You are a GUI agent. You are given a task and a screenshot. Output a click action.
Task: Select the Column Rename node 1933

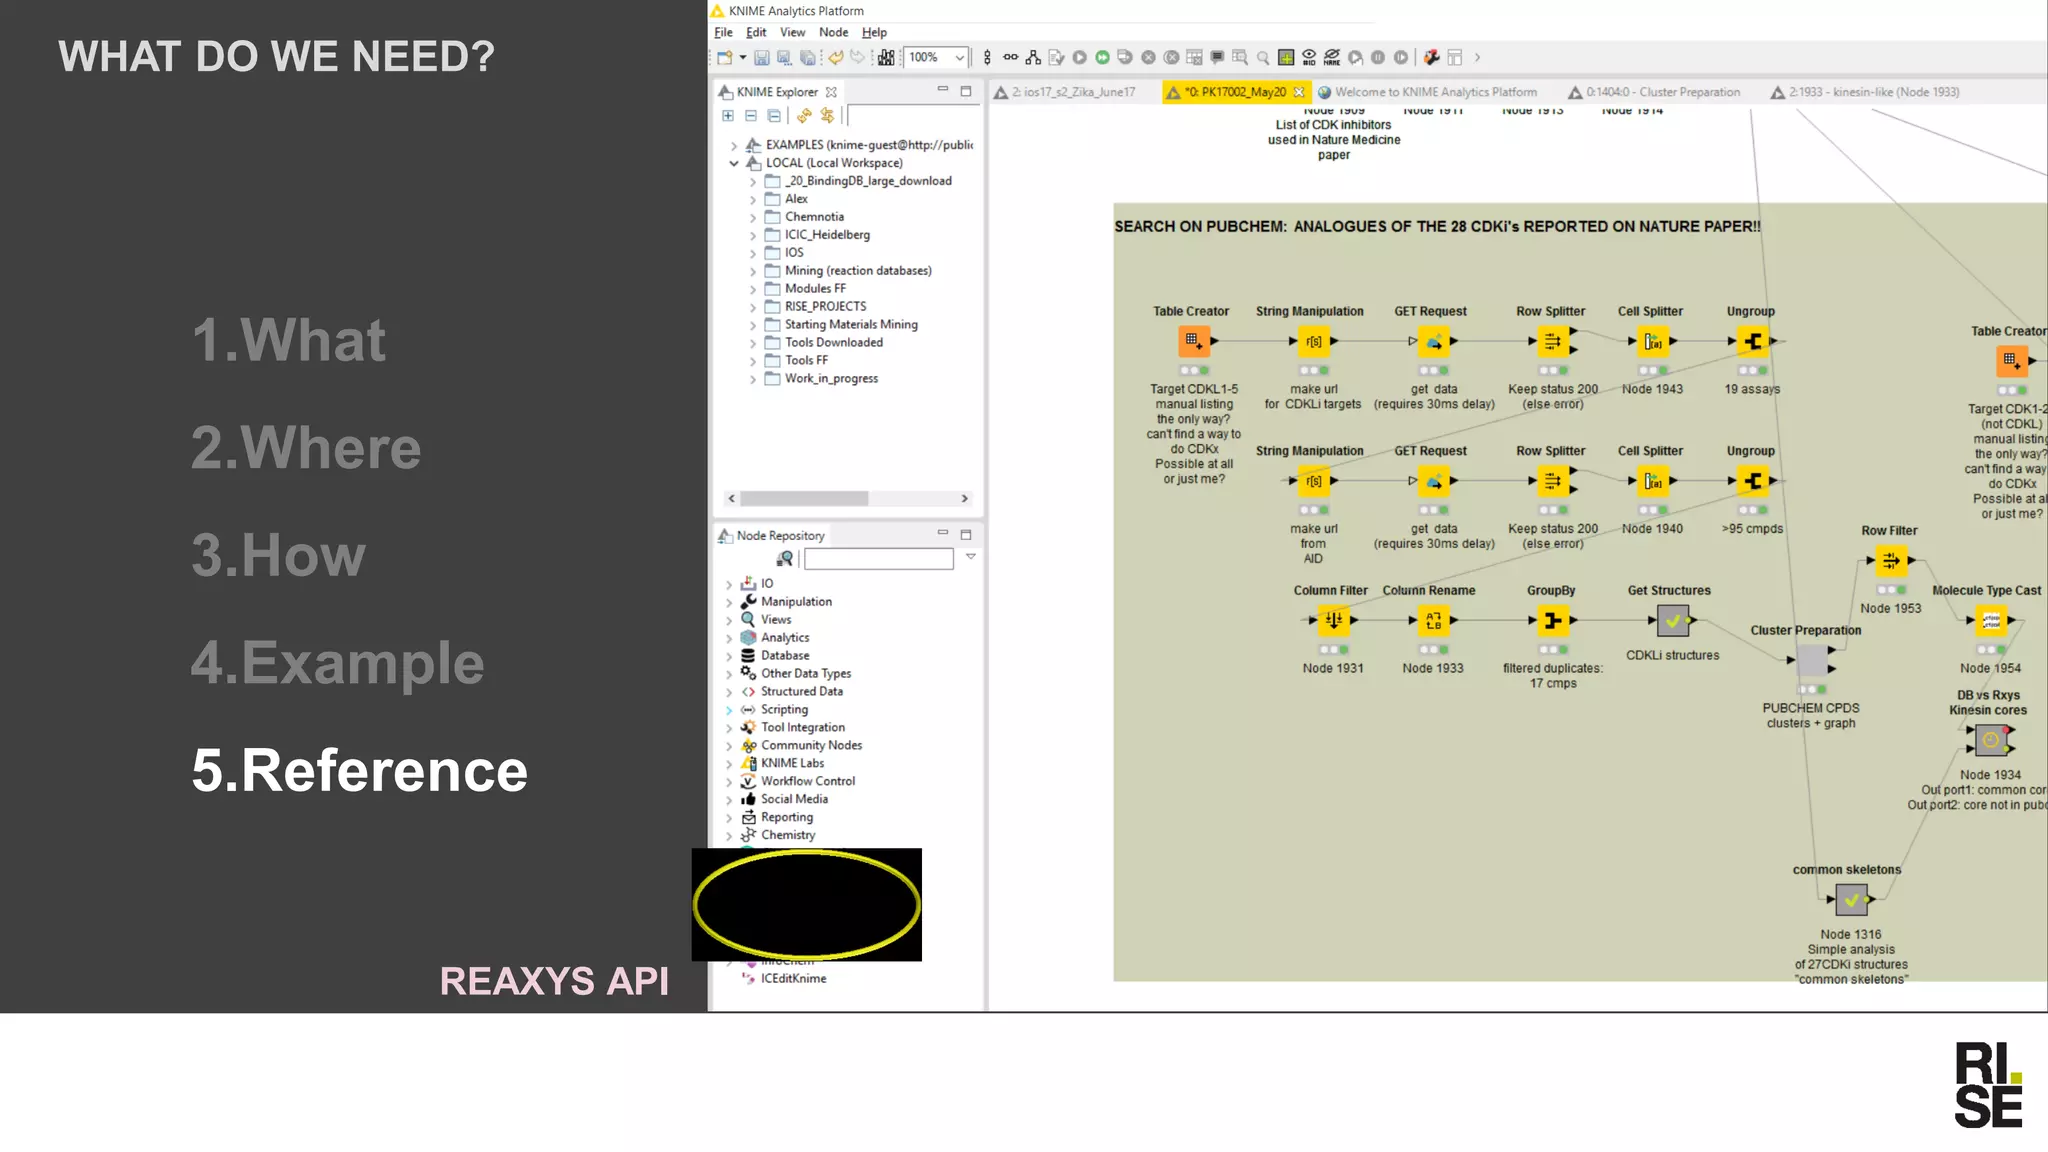(x=1433, y=621)
